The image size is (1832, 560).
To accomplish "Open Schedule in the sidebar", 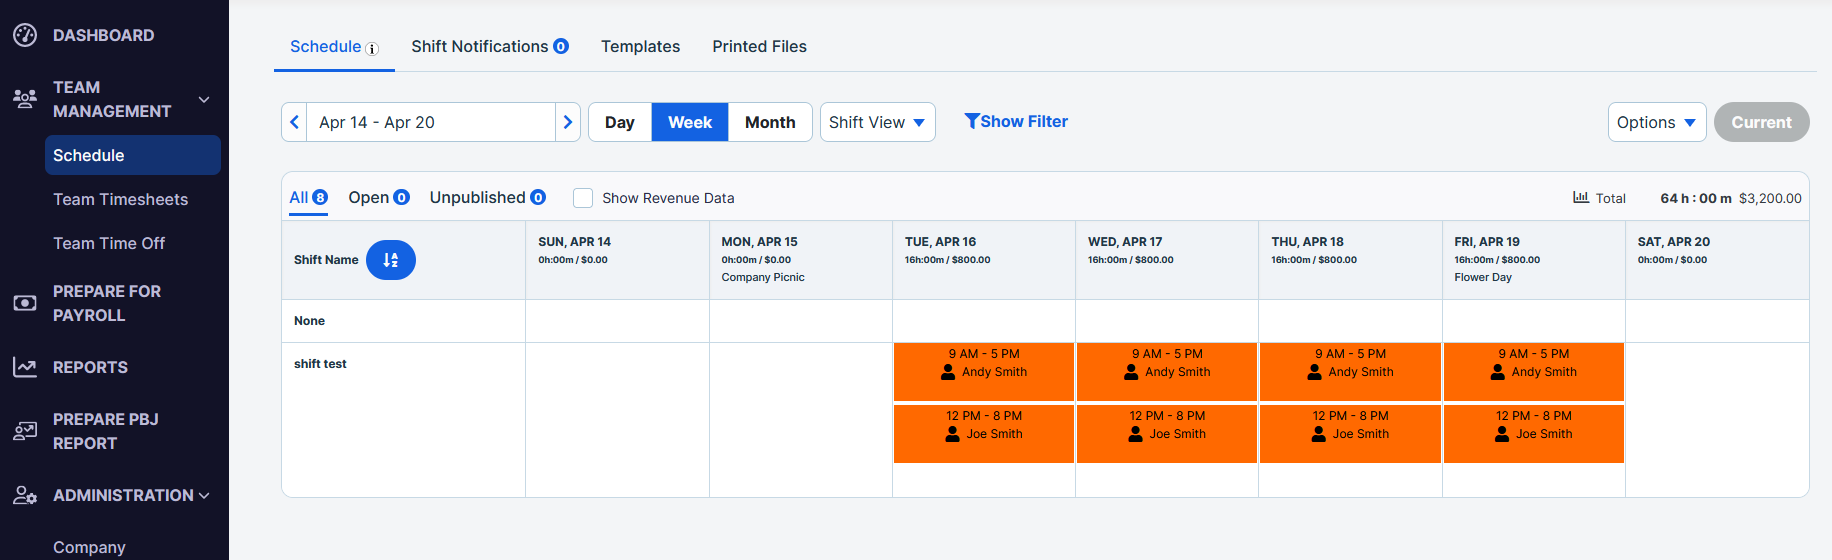I will [132, 155].
